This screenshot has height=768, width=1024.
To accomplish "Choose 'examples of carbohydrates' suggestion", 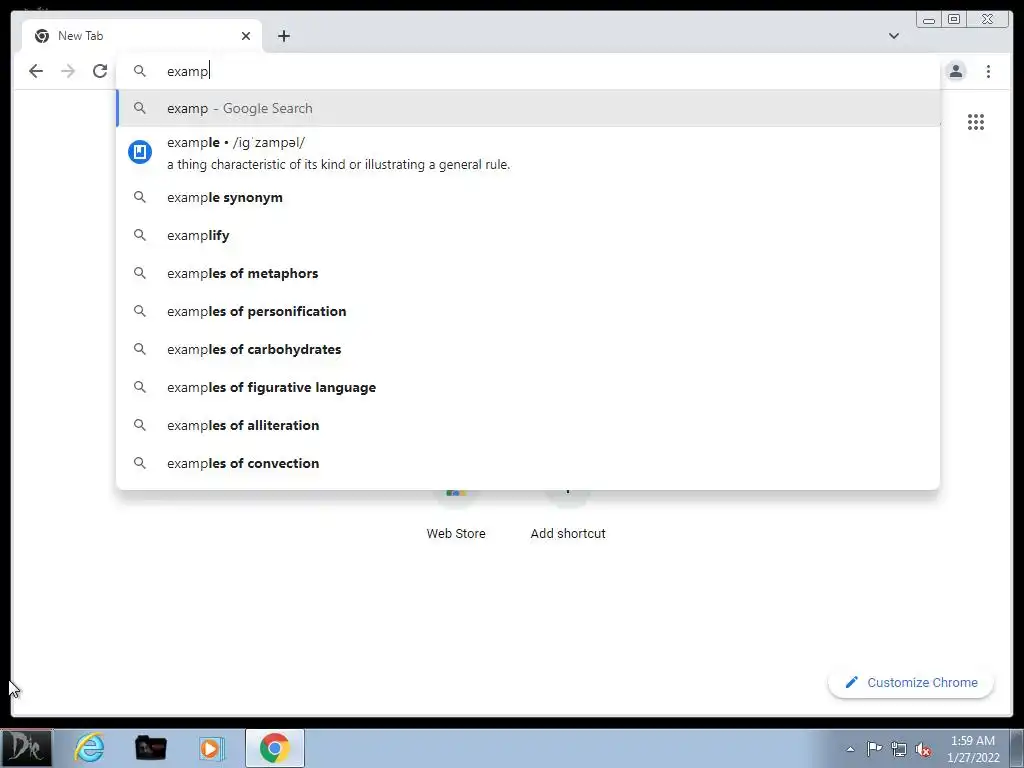I will [528, 349].
